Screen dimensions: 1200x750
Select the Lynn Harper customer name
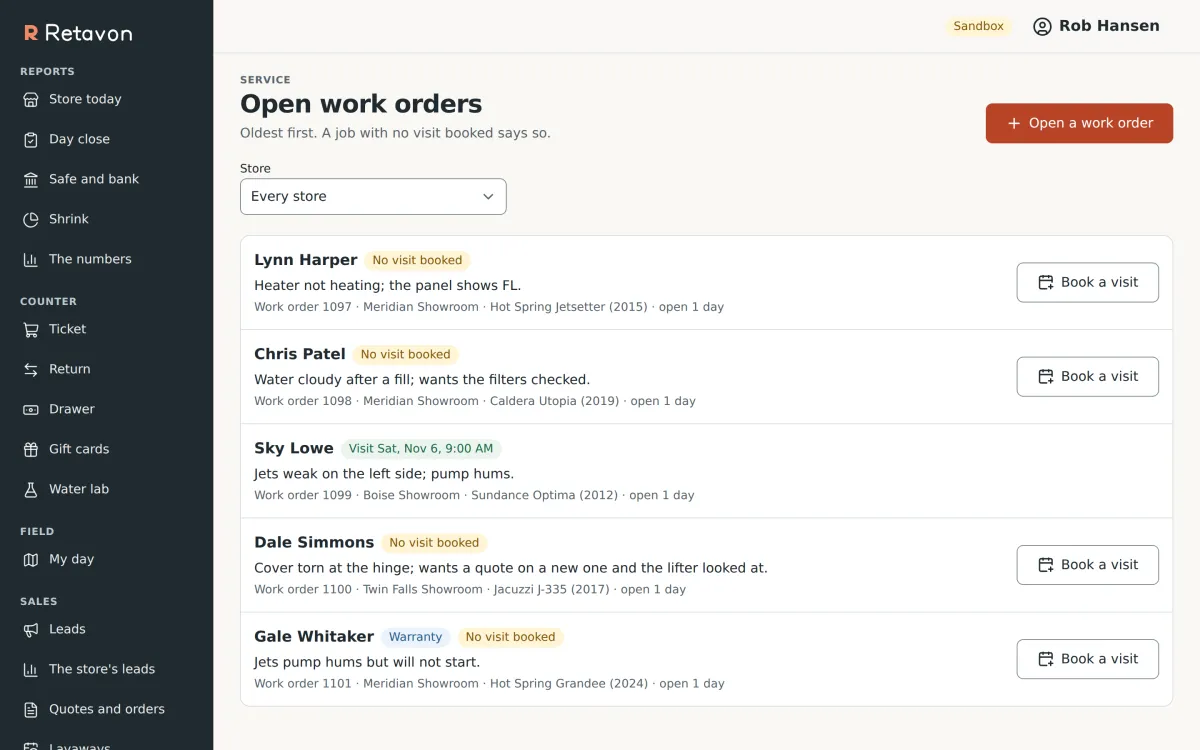pos(305,260)
